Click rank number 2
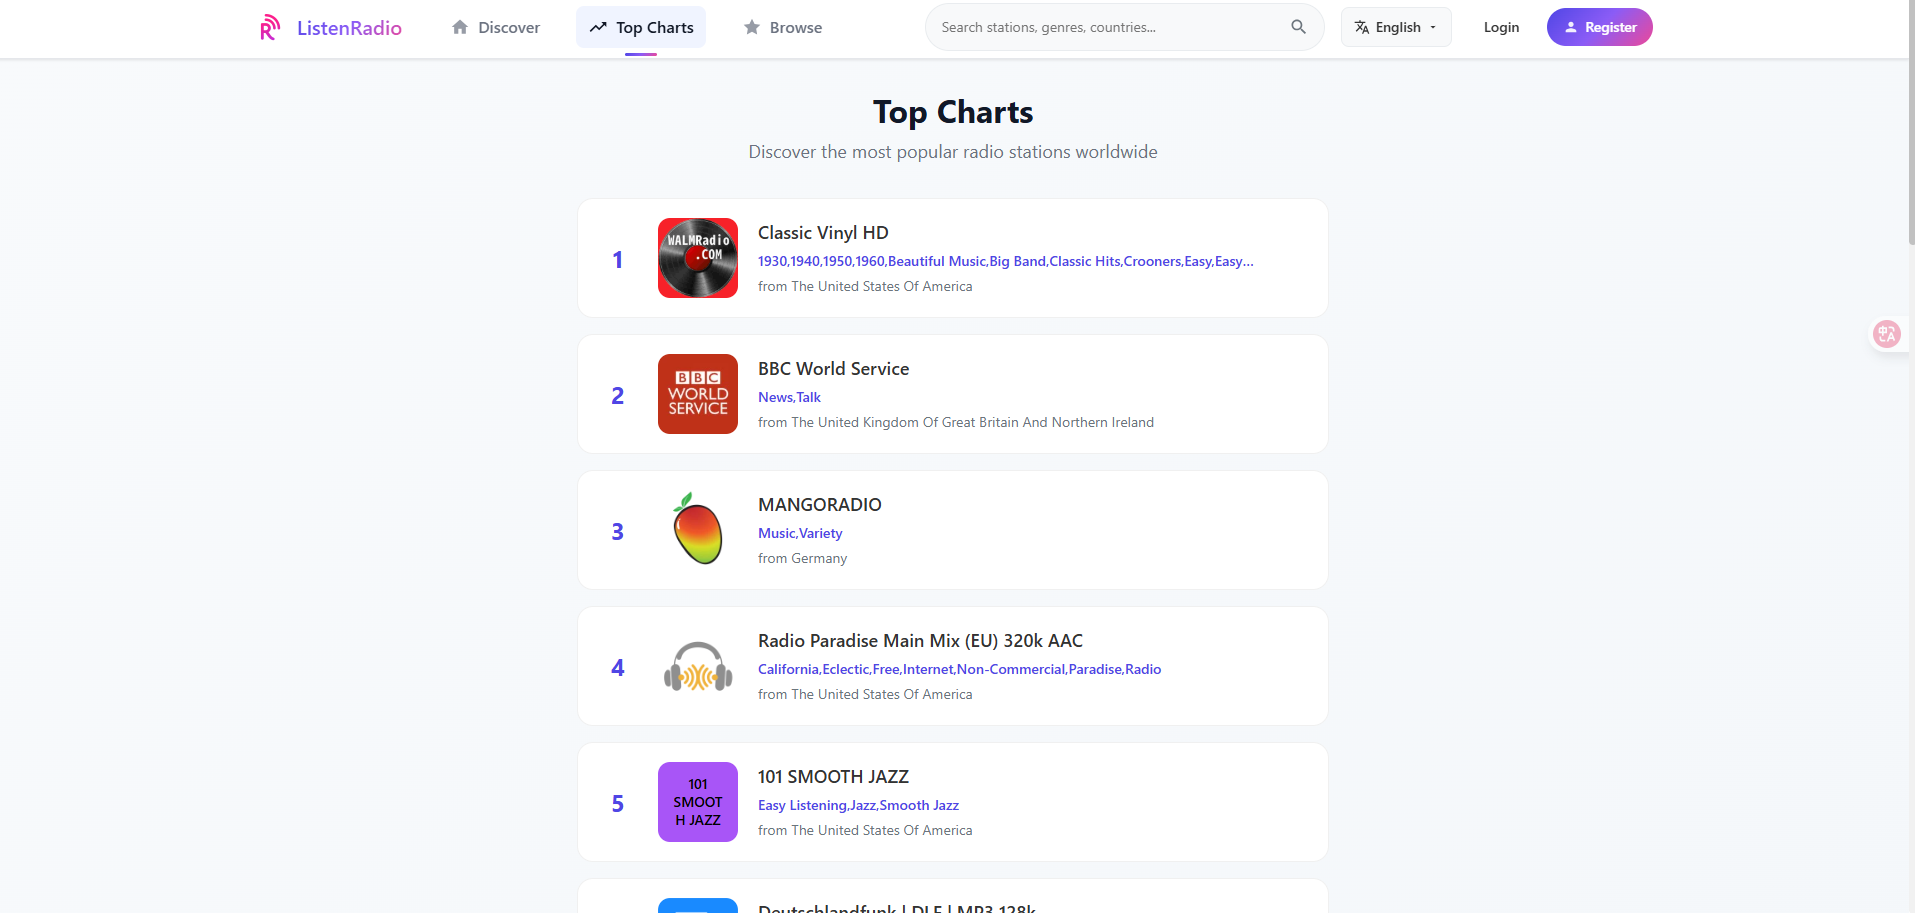Screen dimensions: 1915x913 (618, 395)
